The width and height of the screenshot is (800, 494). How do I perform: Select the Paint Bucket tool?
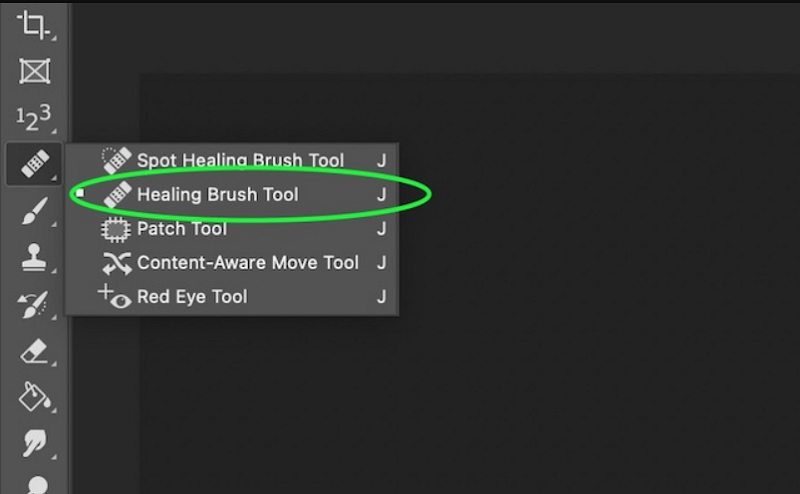(x=35, y=397)
